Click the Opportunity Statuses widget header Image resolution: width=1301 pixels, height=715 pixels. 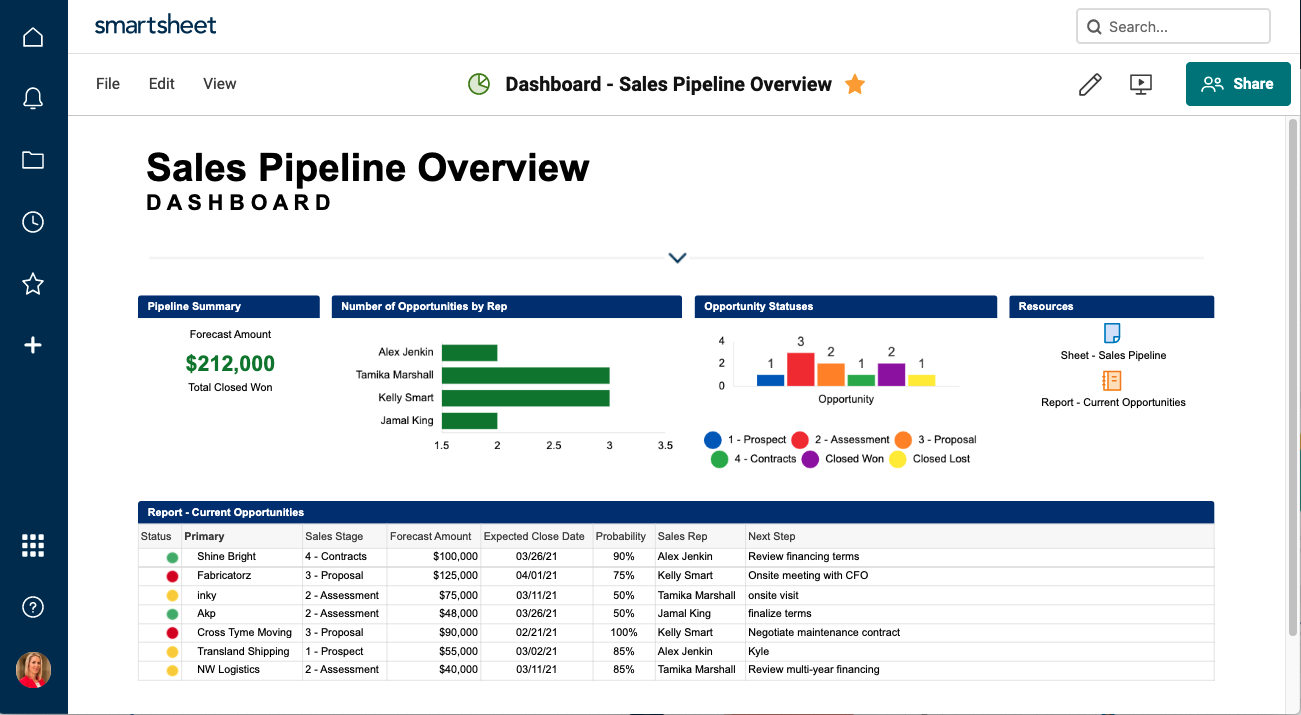[x=846, y=306]
